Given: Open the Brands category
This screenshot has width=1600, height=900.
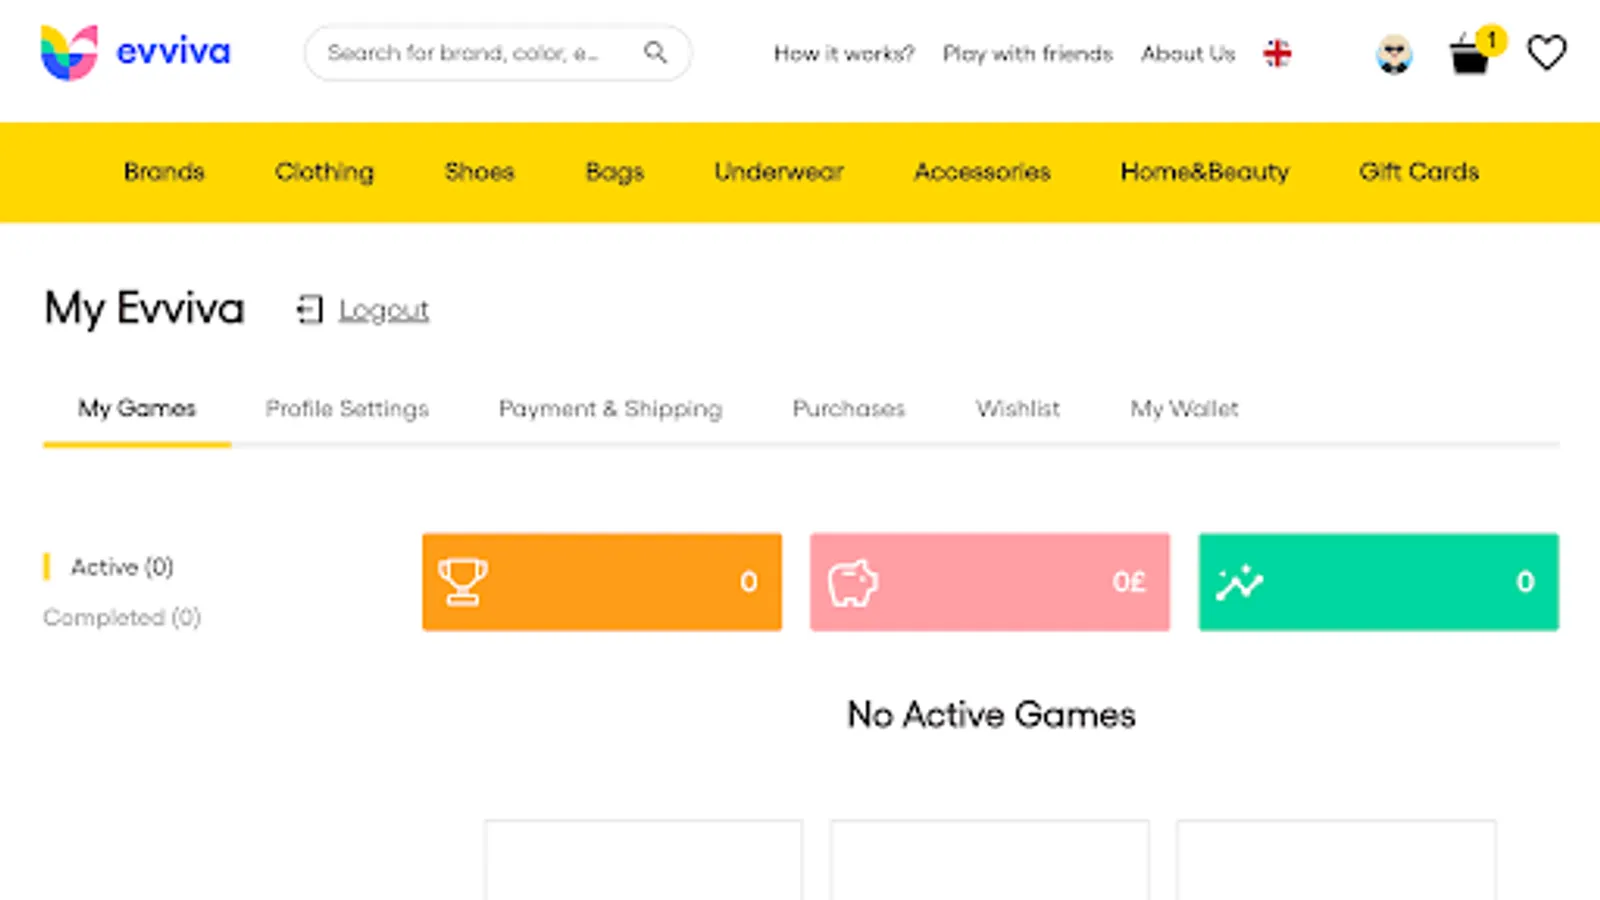Looking at the screenshot, I should (164, 172).
